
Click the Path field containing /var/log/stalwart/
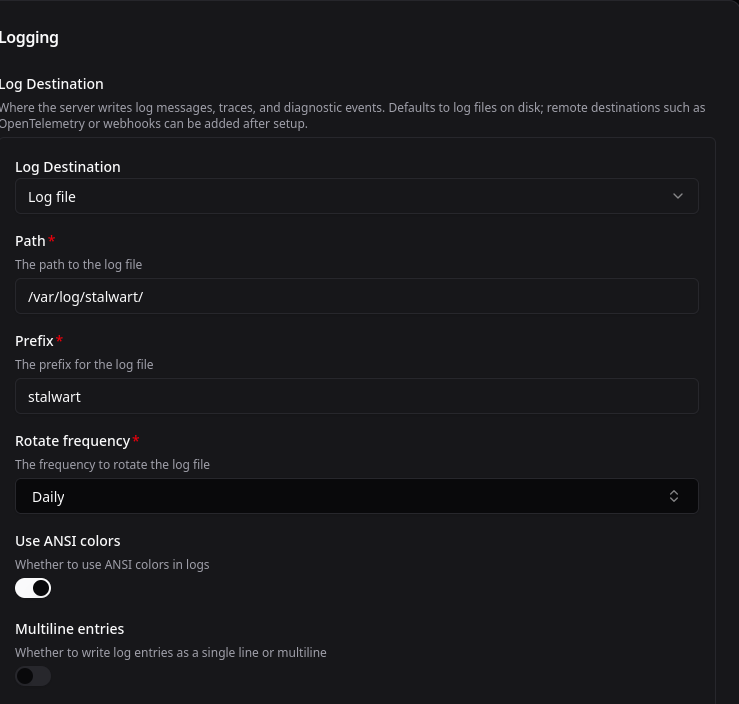click(356, 296)
